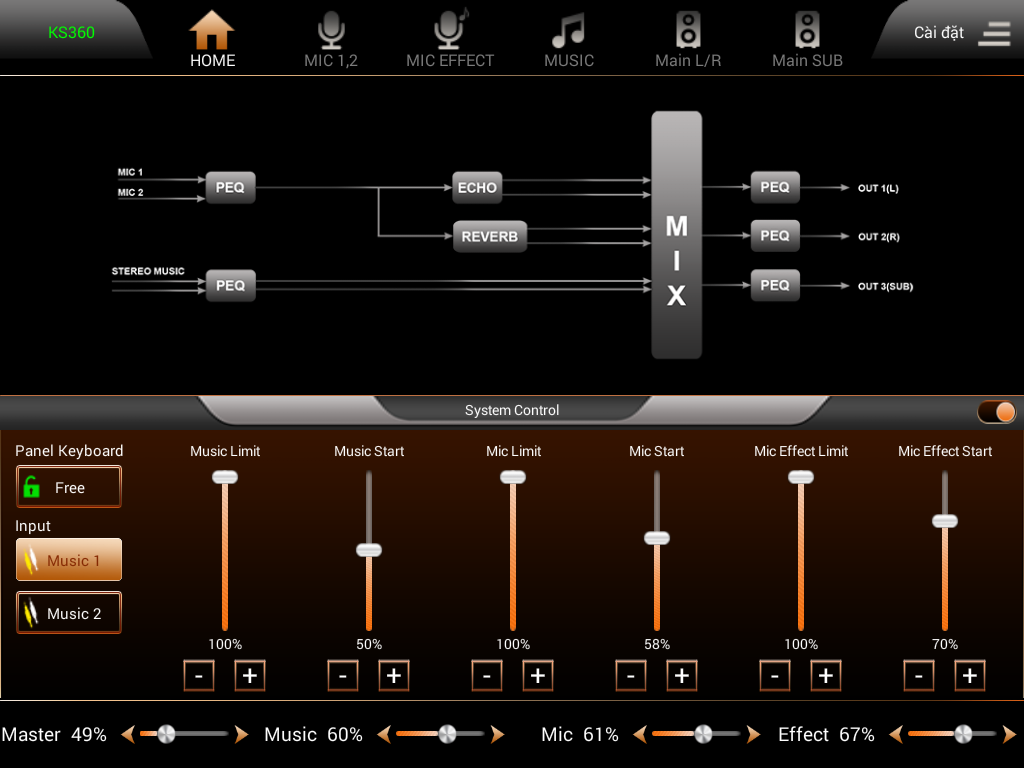Viewport: 1024px width, 768px height.
Task: Select the Music 1 input
Action: pyautogui.click(x=69, y=560)
